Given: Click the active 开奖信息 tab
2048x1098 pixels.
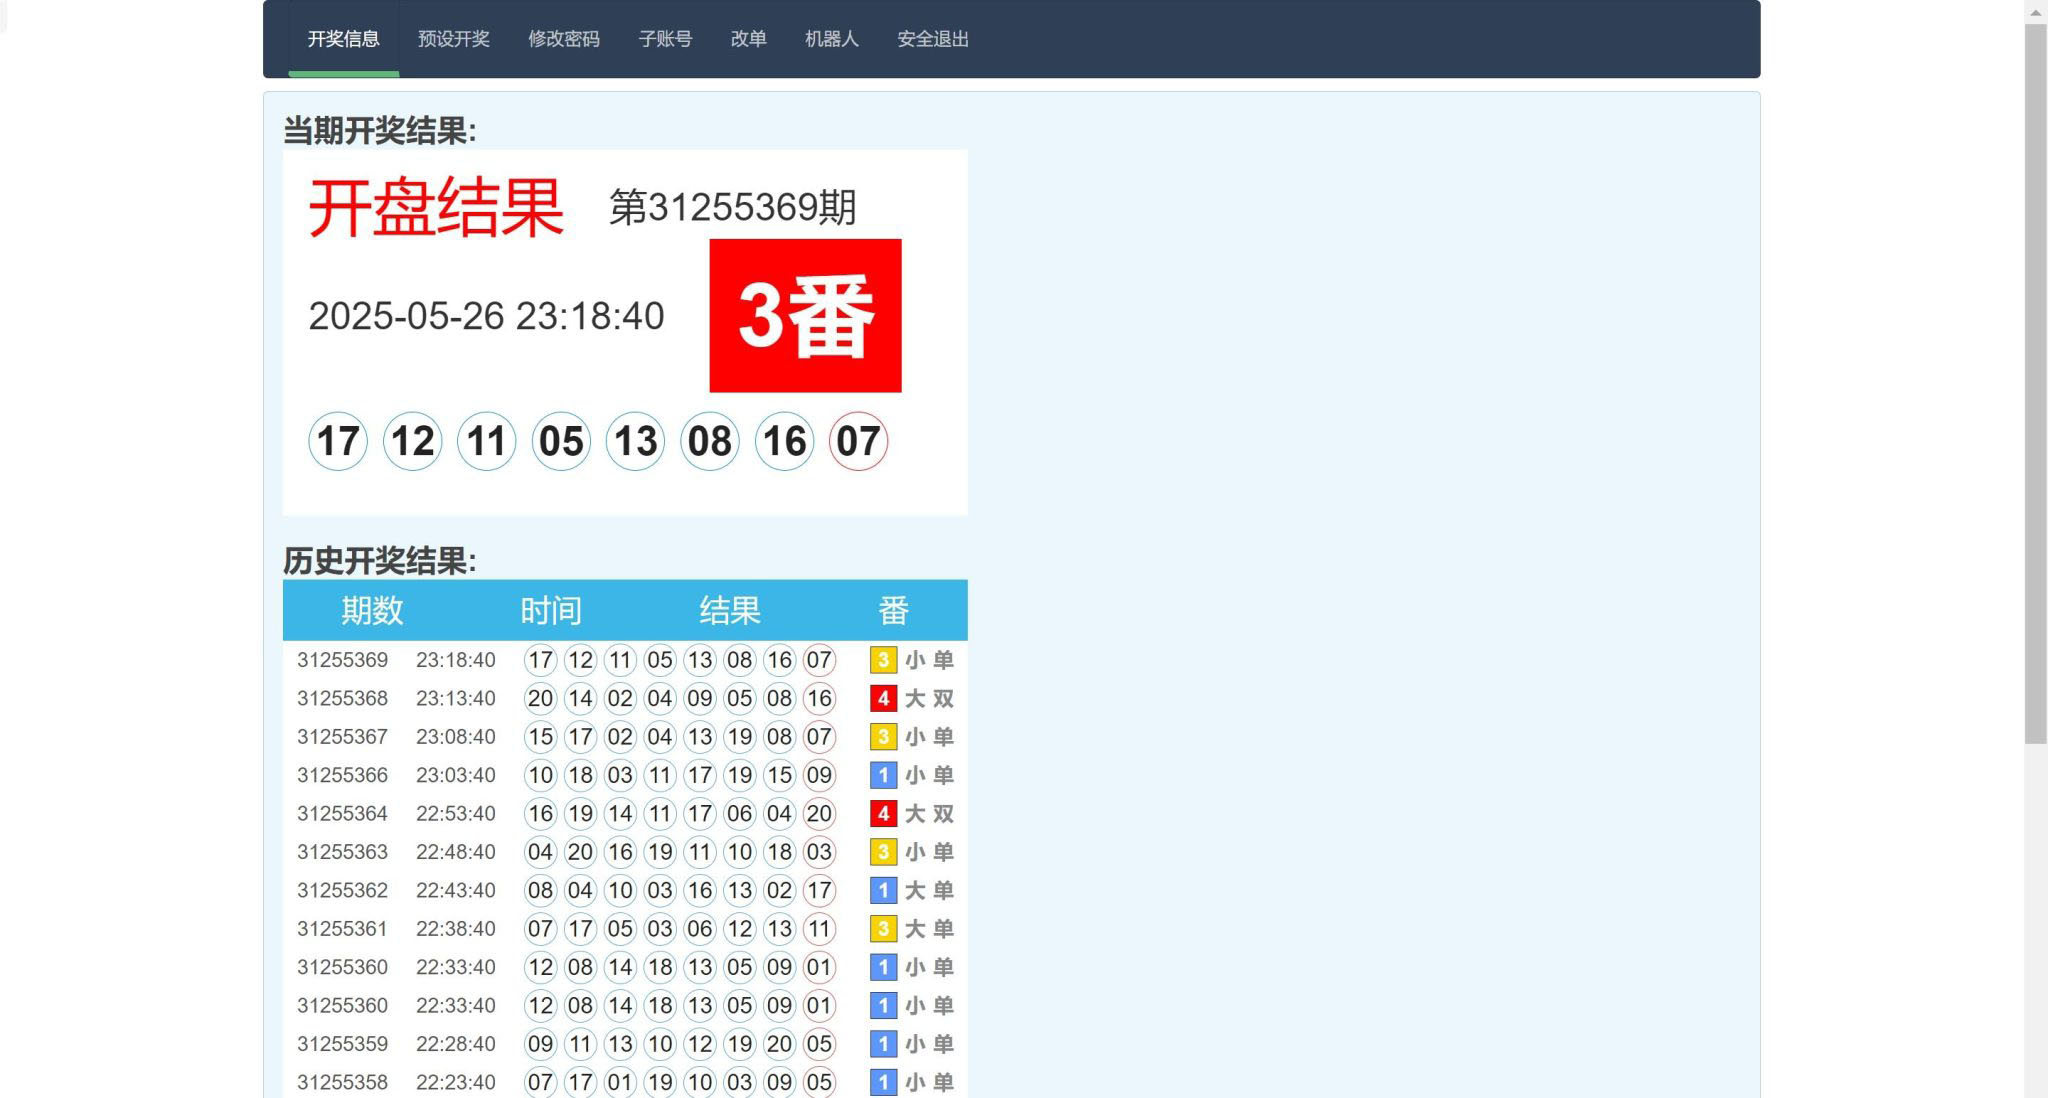Looking at the screenshot, I should pos(342,40).
